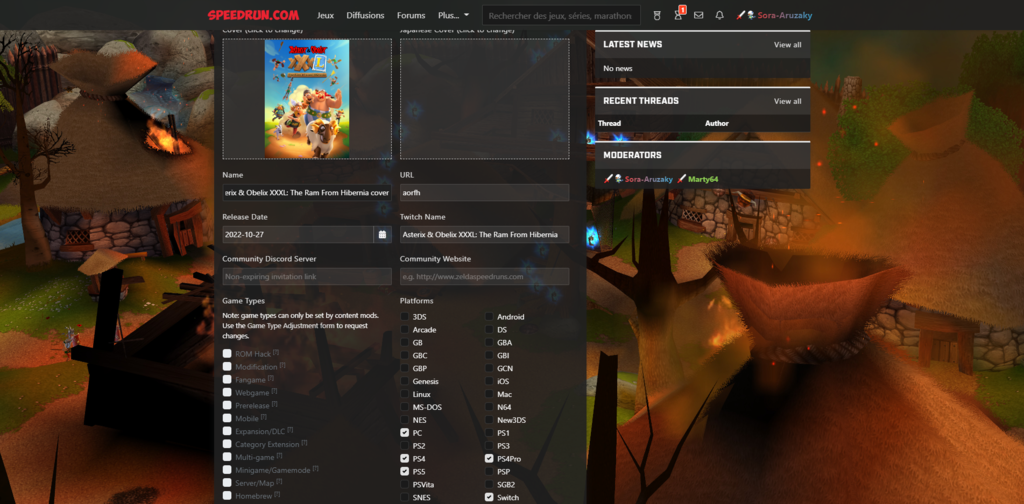Check the Mac platform checkbox
This screenshot has width=1024, height=504.
(x=489, y=394)
